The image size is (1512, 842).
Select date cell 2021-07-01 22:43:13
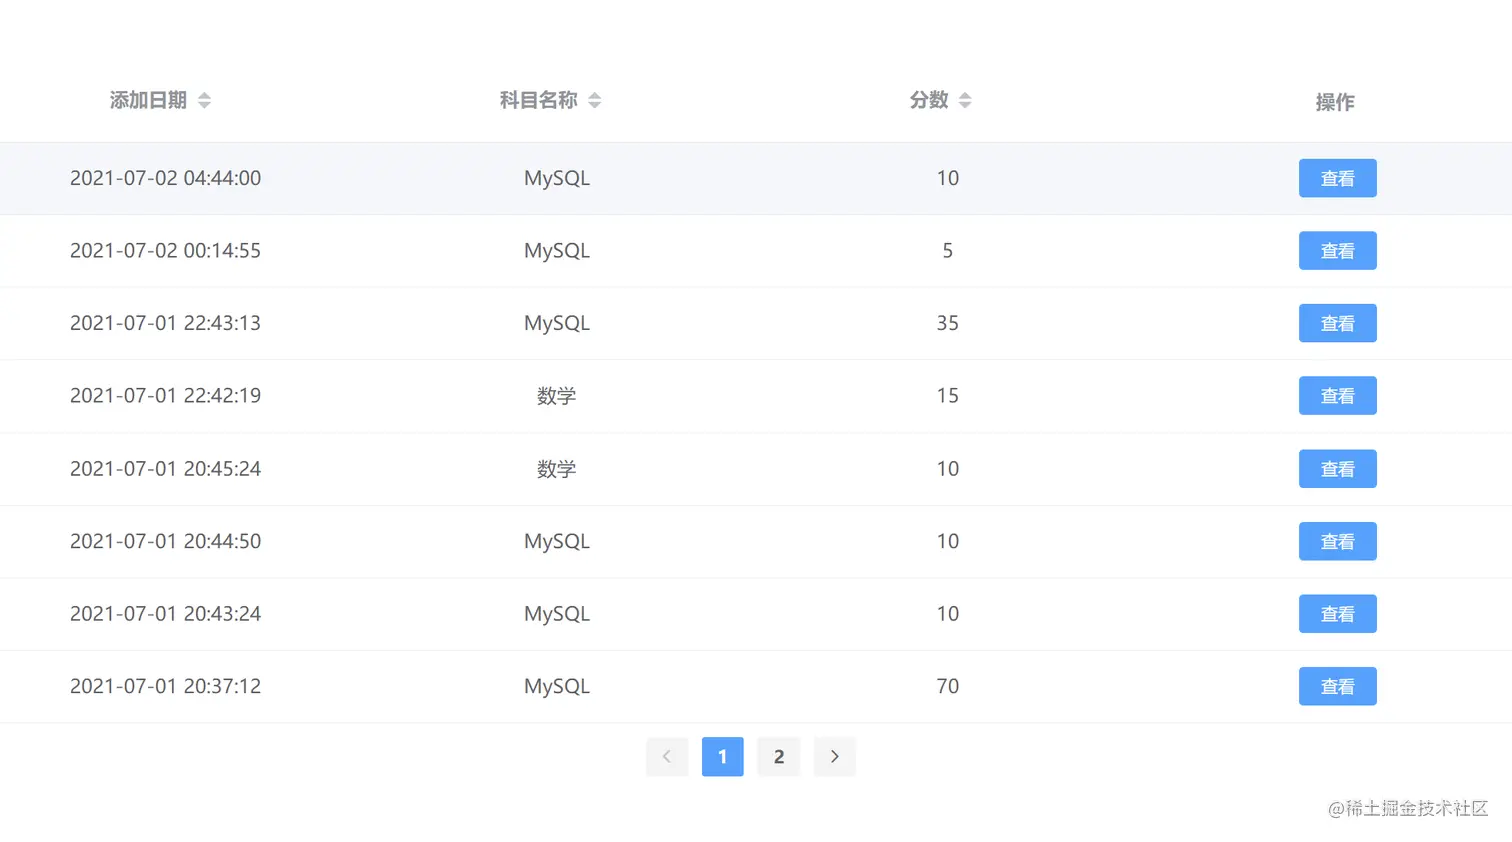(165, 323)
